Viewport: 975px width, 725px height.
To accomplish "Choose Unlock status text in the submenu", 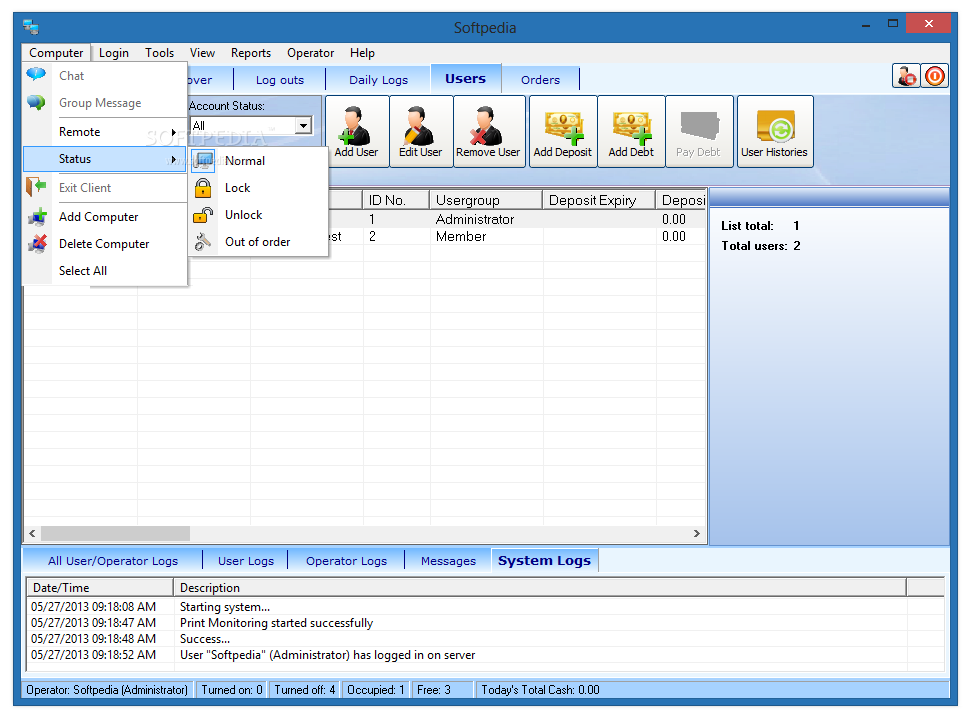I will pos(244,215).
